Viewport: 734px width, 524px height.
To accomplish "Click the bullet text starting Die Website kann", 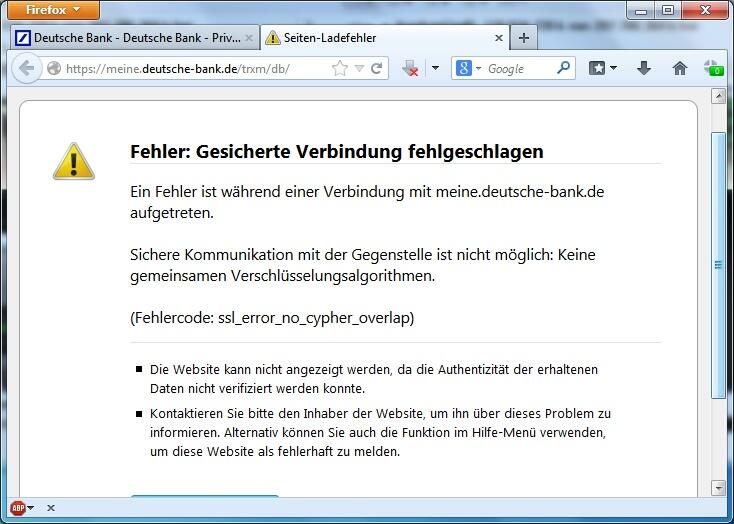I will 374,379.
